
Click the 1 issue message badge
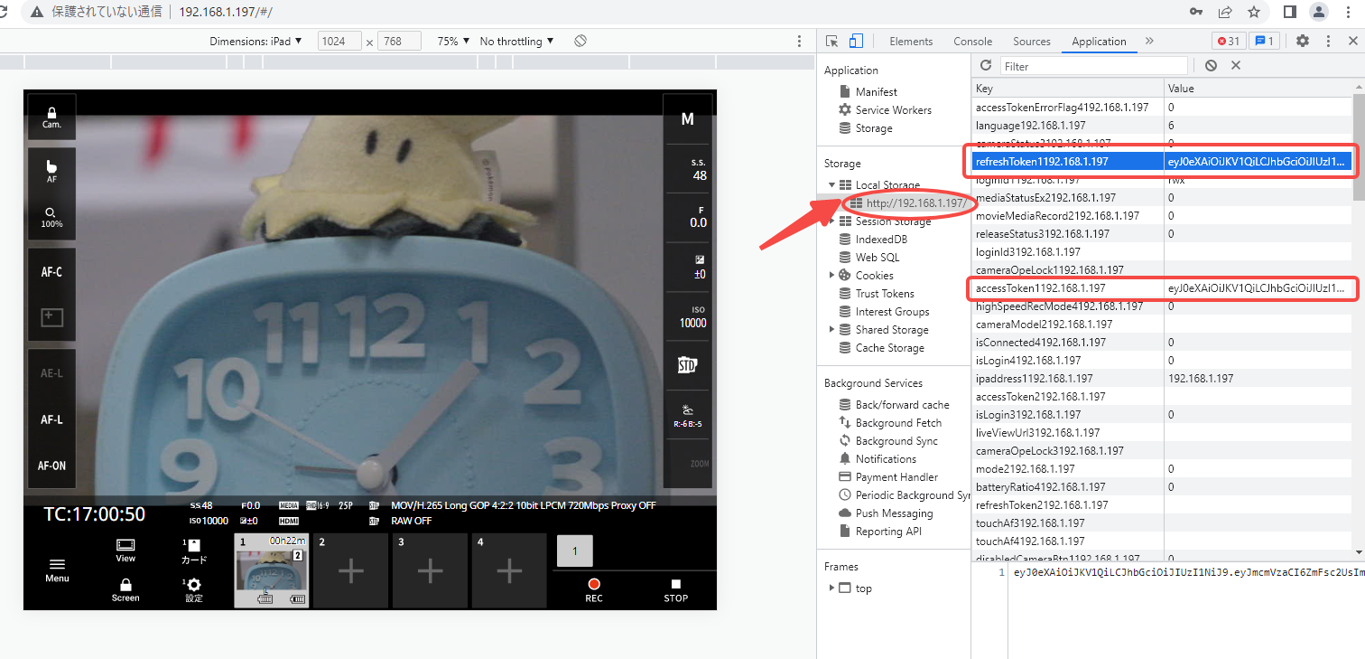[1265, 41]
